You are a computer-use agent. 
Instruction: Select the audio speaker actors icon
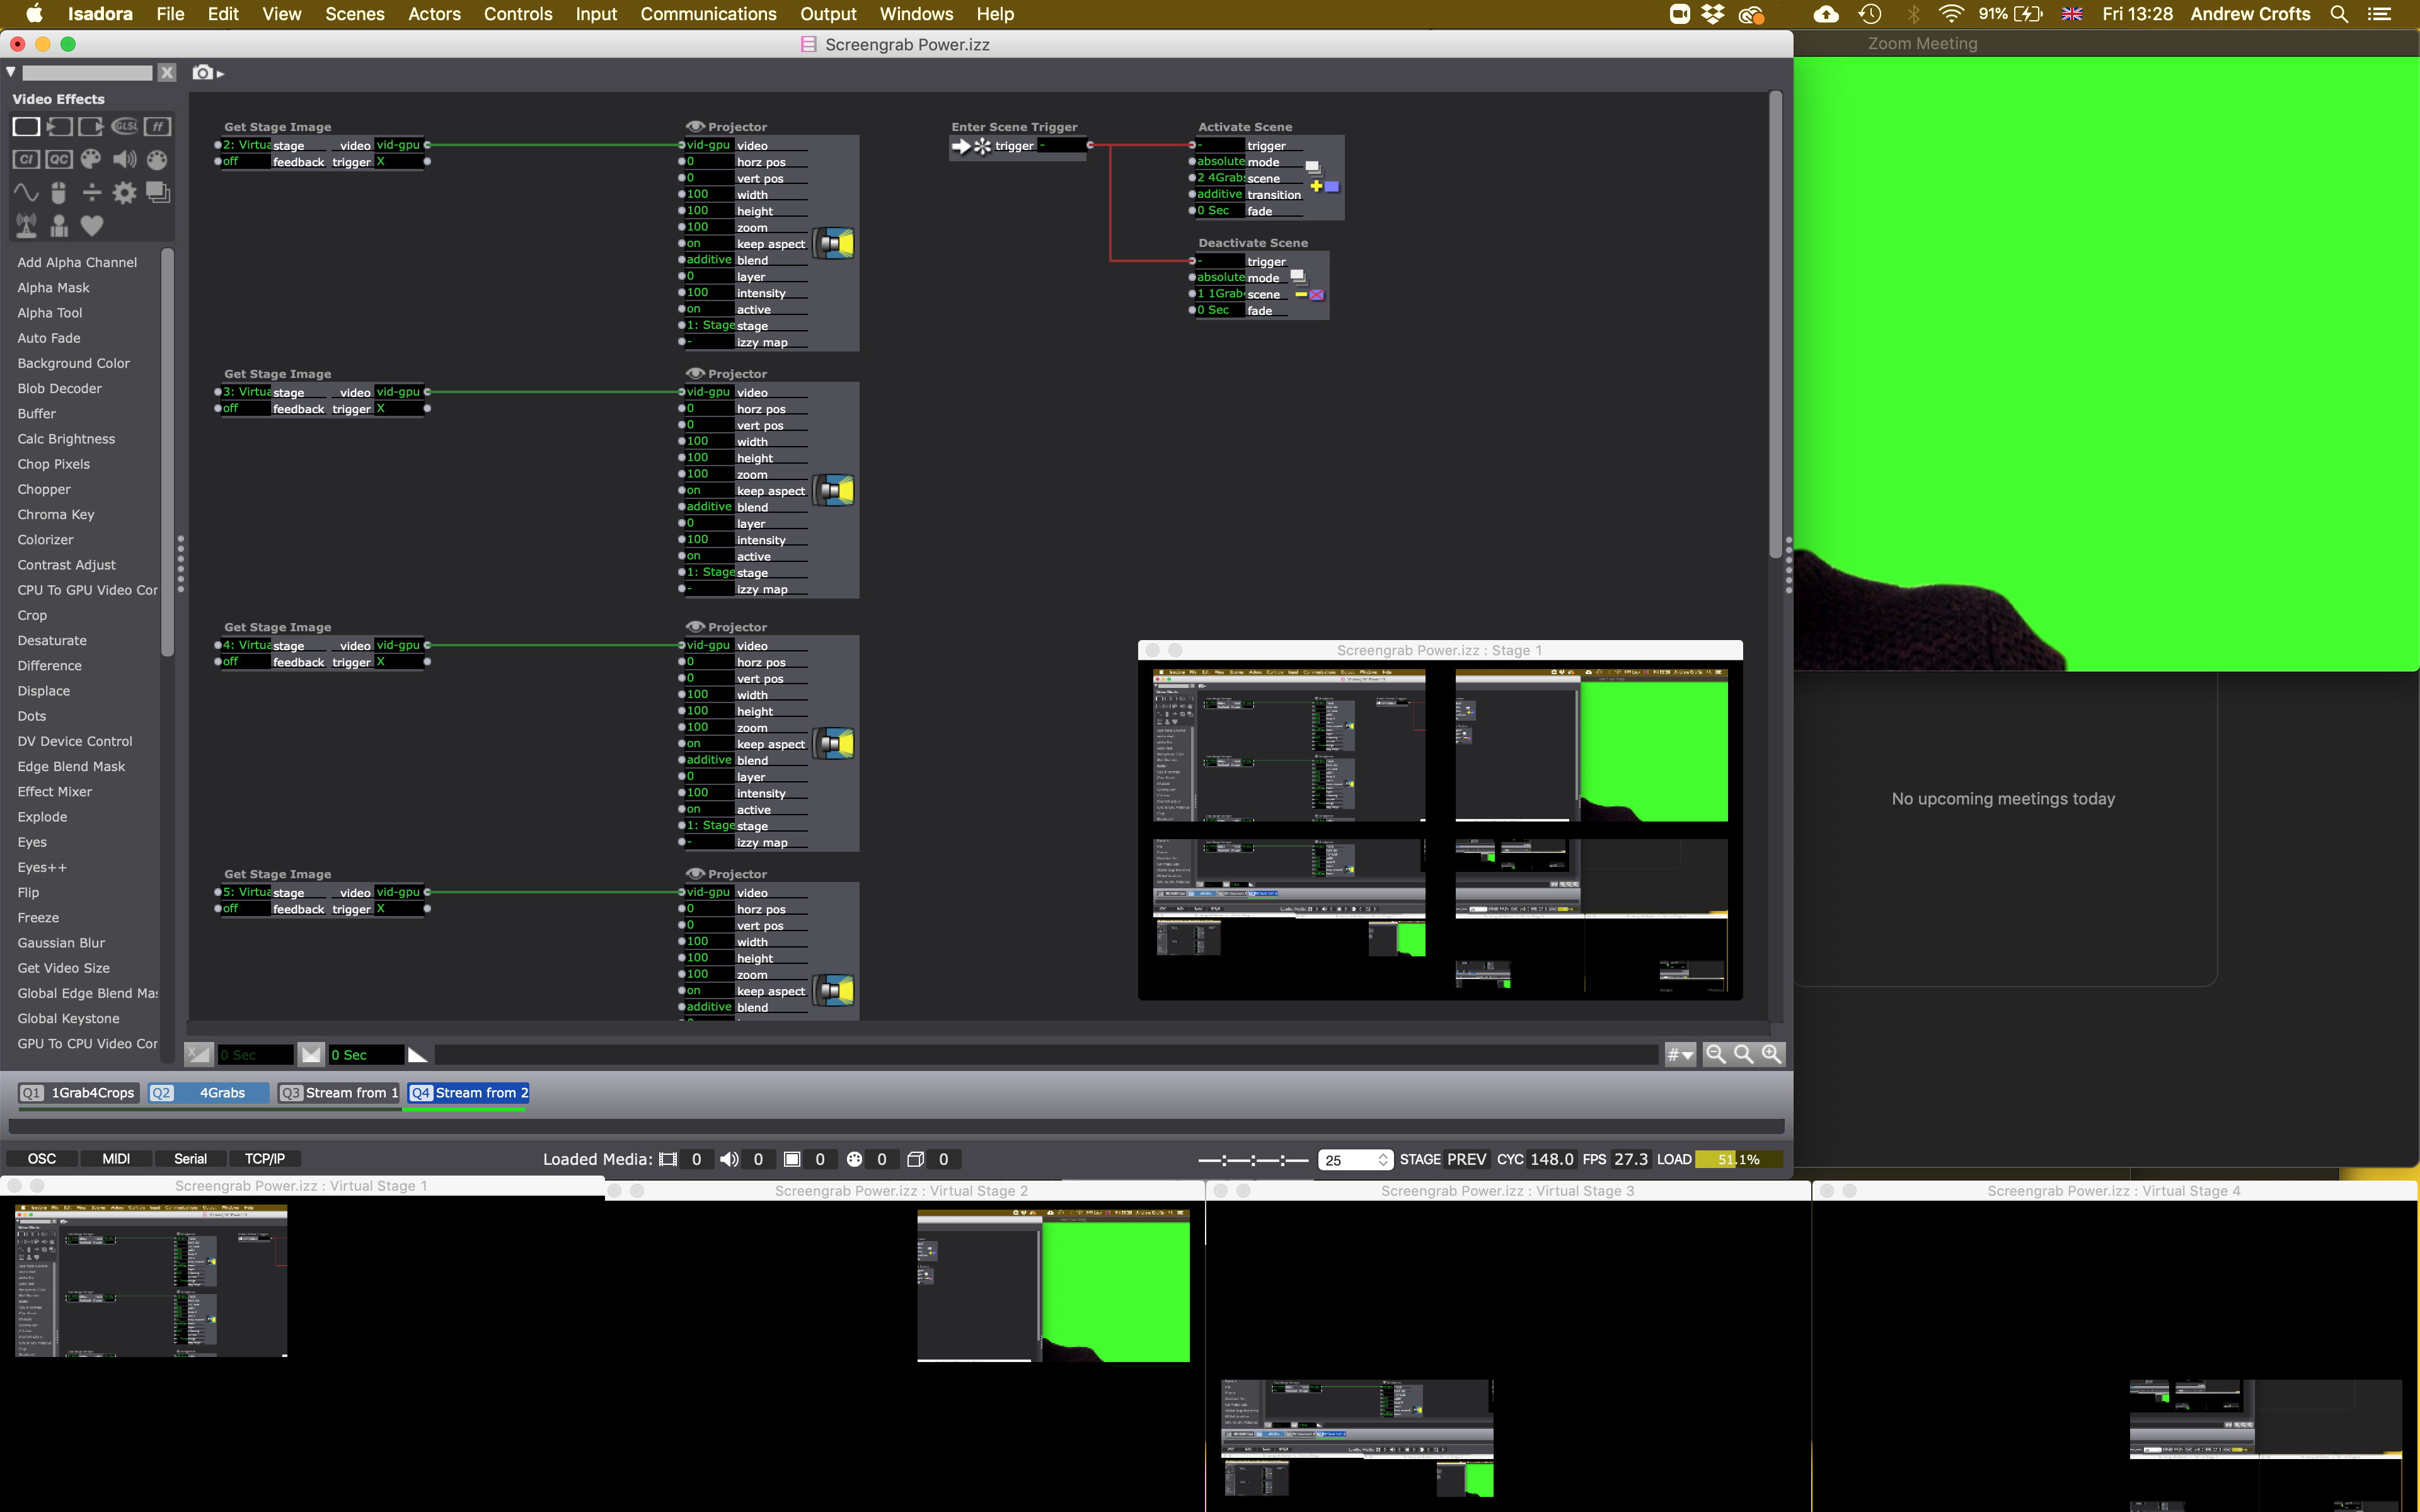[124, 159]
